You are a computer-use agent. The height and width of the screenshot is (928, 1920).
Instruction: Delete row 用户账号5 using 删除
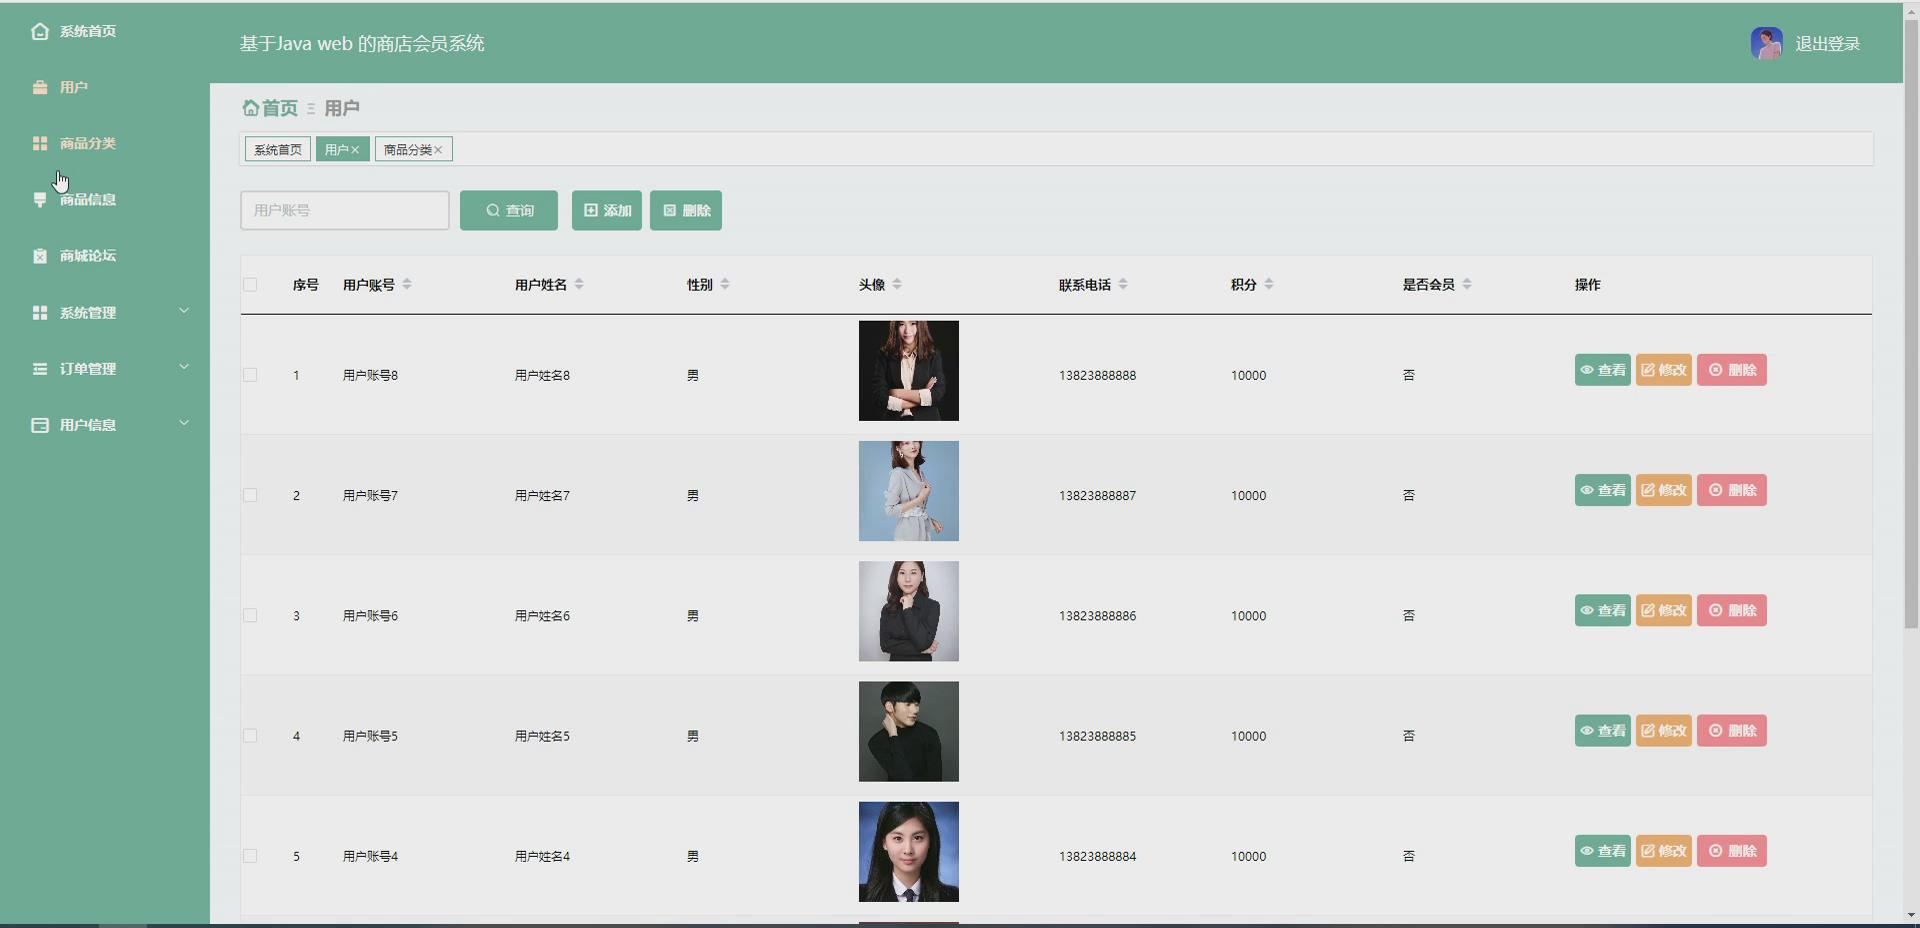tap(1732, 731)
